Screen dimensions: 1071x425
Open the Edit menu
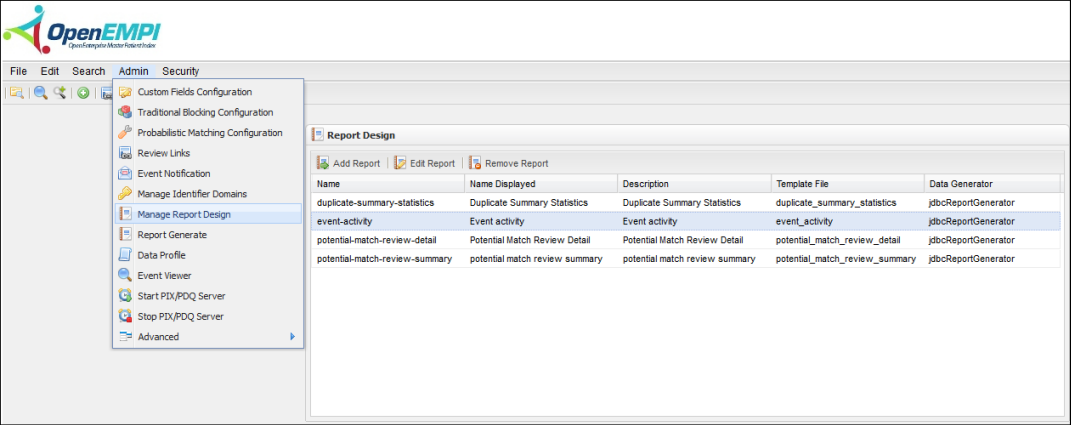50,71
